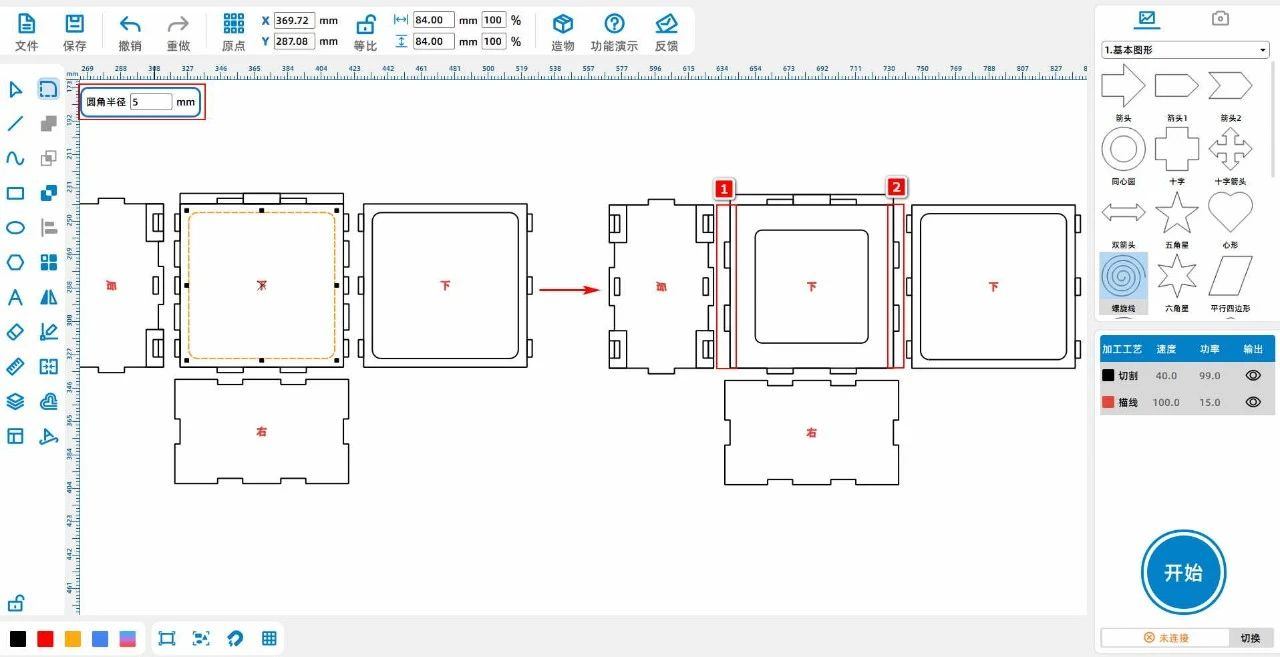Switch to the camera tab in right panel
1280x657 pixels.
click(x=1220, y=18)
